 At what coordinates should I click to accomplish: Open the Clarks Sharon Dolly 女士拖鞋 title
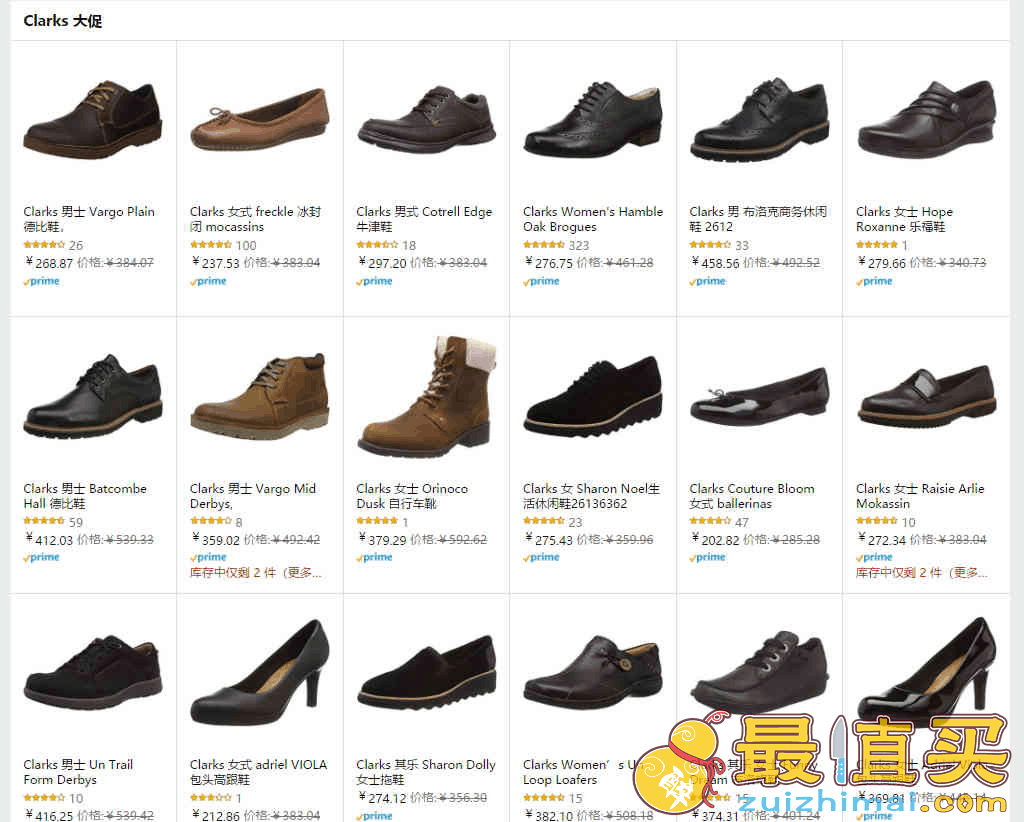pyautogui.click(x=426, y=772)
